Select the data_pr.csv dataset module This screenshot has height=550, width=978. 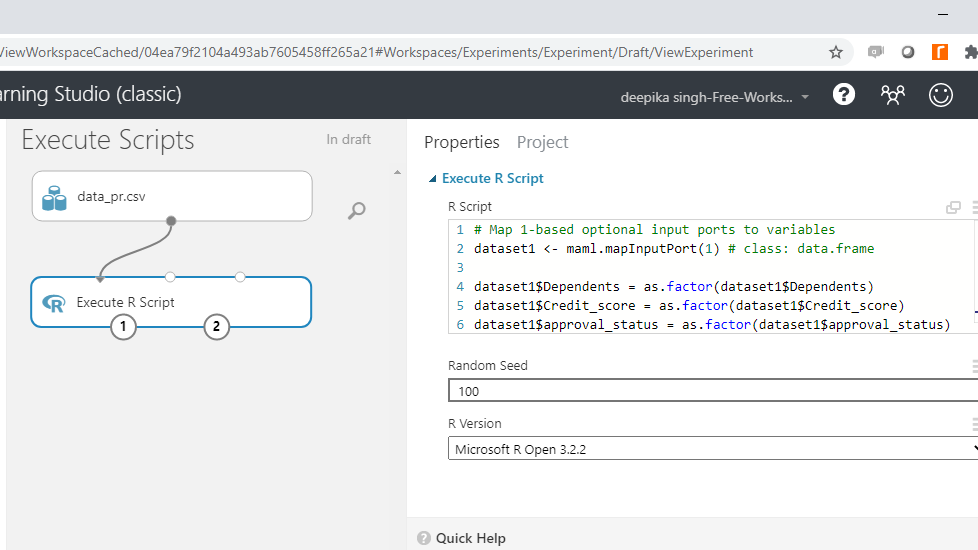172,196
